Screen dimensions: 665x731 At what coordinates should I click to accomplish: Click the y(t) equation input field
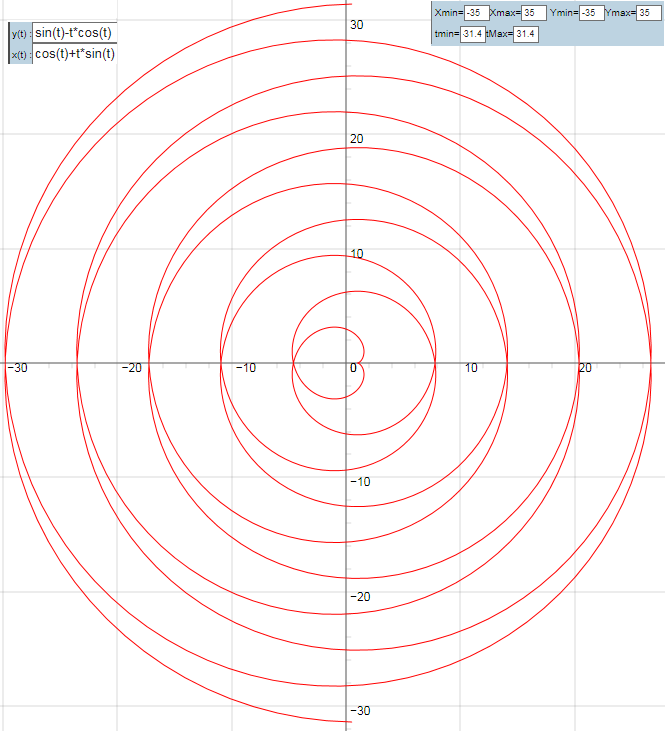point(74,33)
